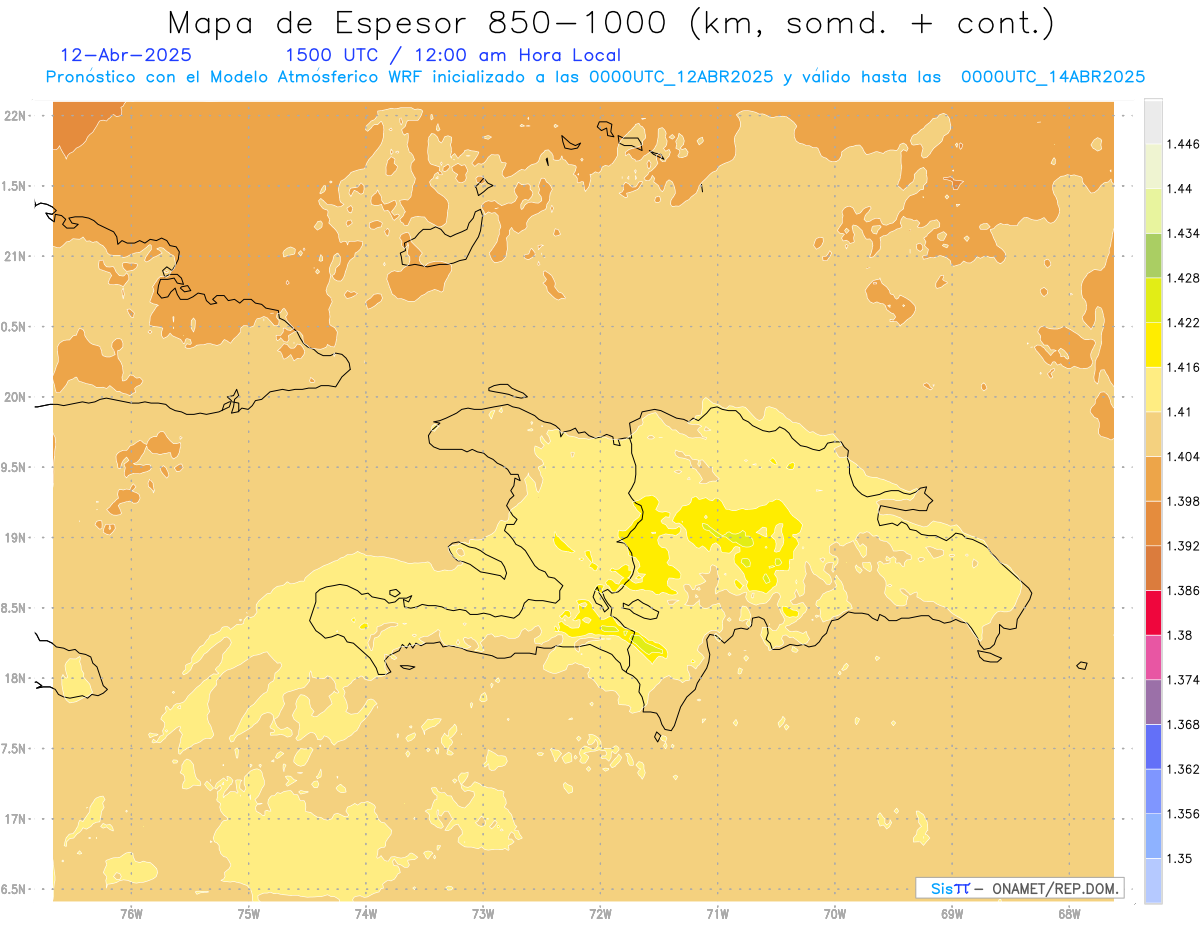
Task: Click the legend value "1.368"
Action: [1183, 725]
